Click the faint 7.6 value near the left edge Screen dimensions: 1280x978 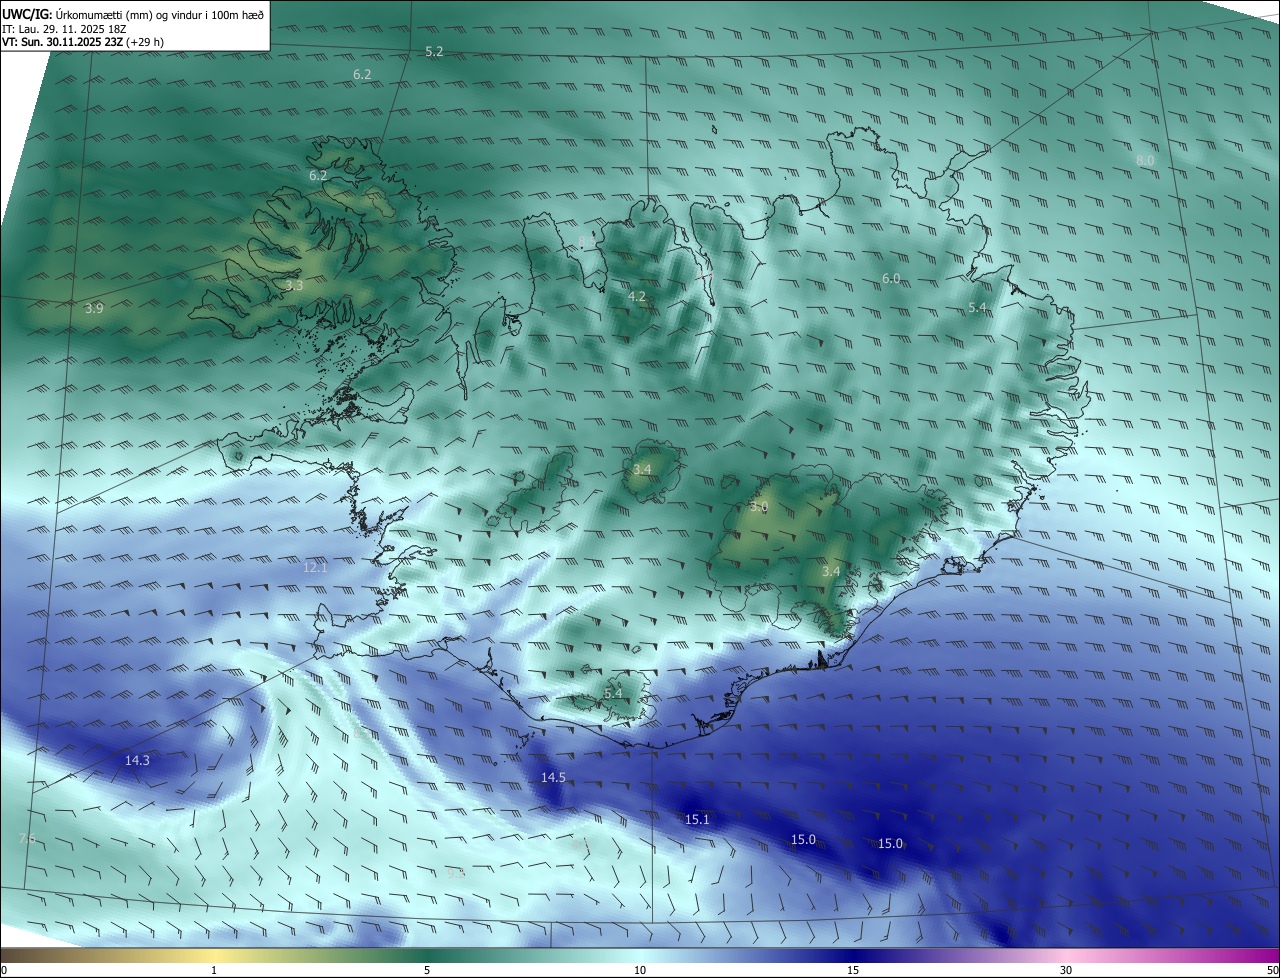click(27, 838)
